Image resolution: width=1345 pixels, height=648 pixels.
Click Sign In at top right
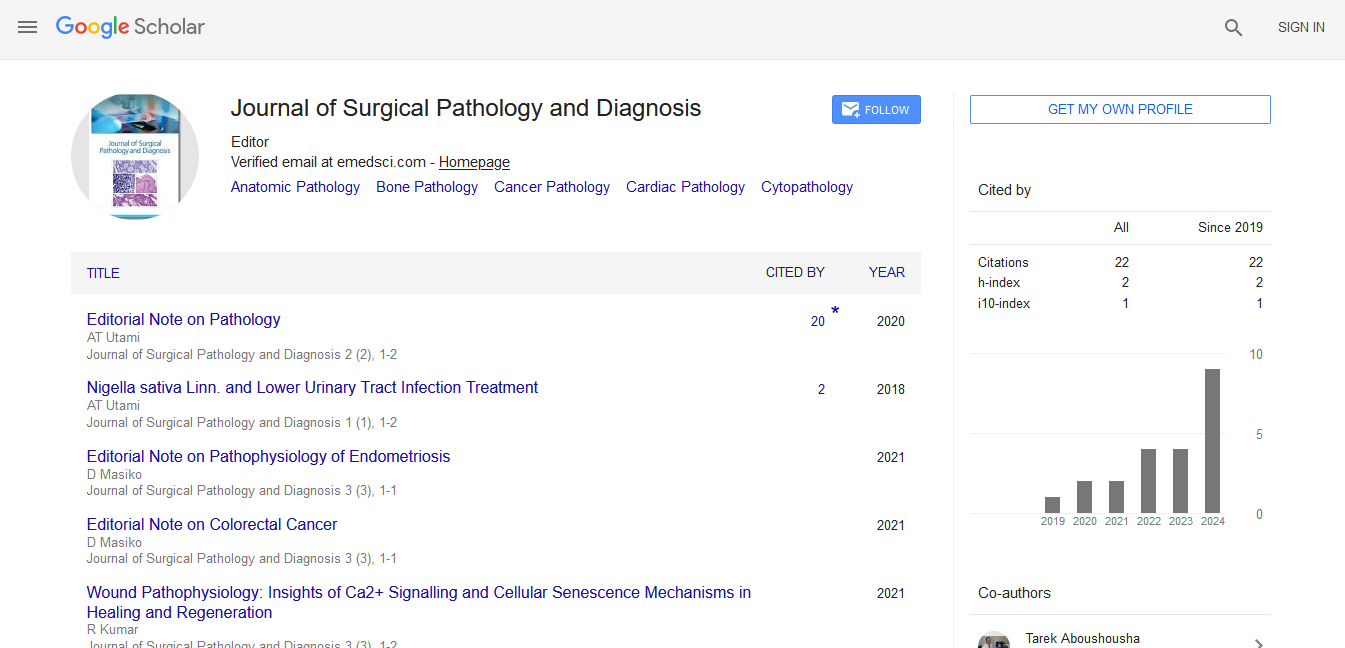1300,28
